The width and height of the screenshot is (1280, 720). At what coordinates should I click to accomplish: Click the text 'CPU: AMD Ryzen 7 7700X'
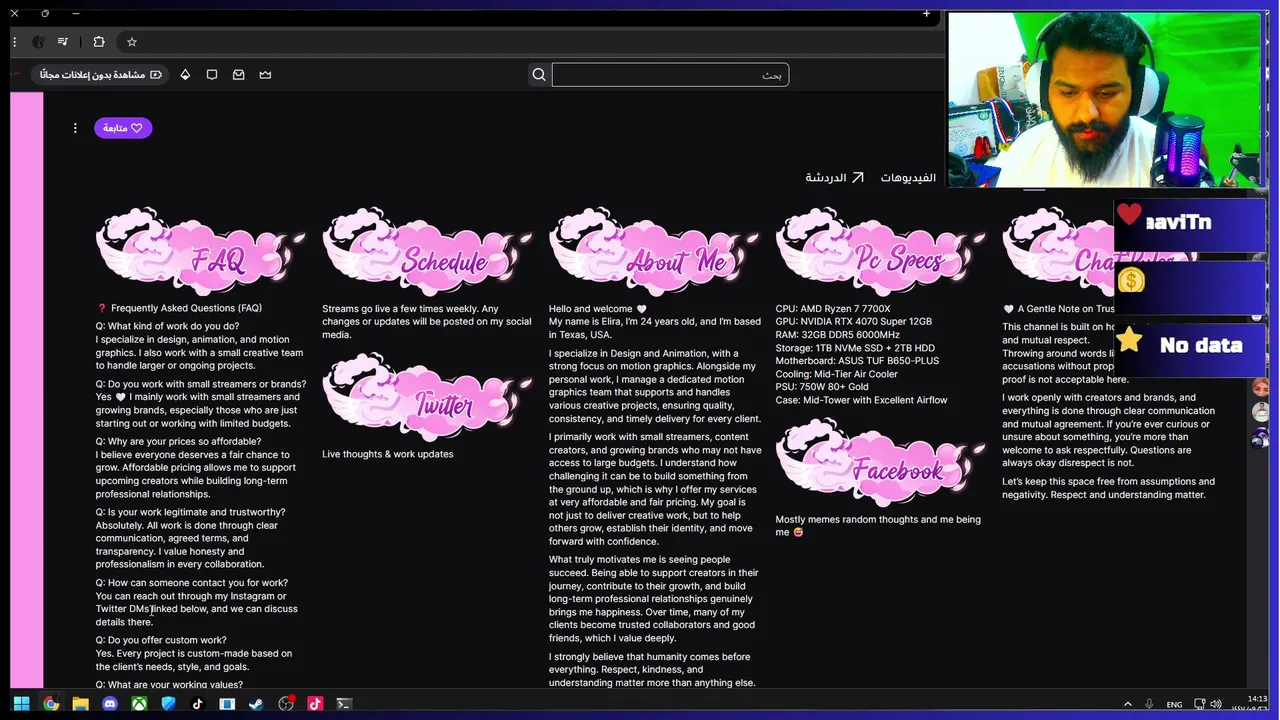point(833,308)
